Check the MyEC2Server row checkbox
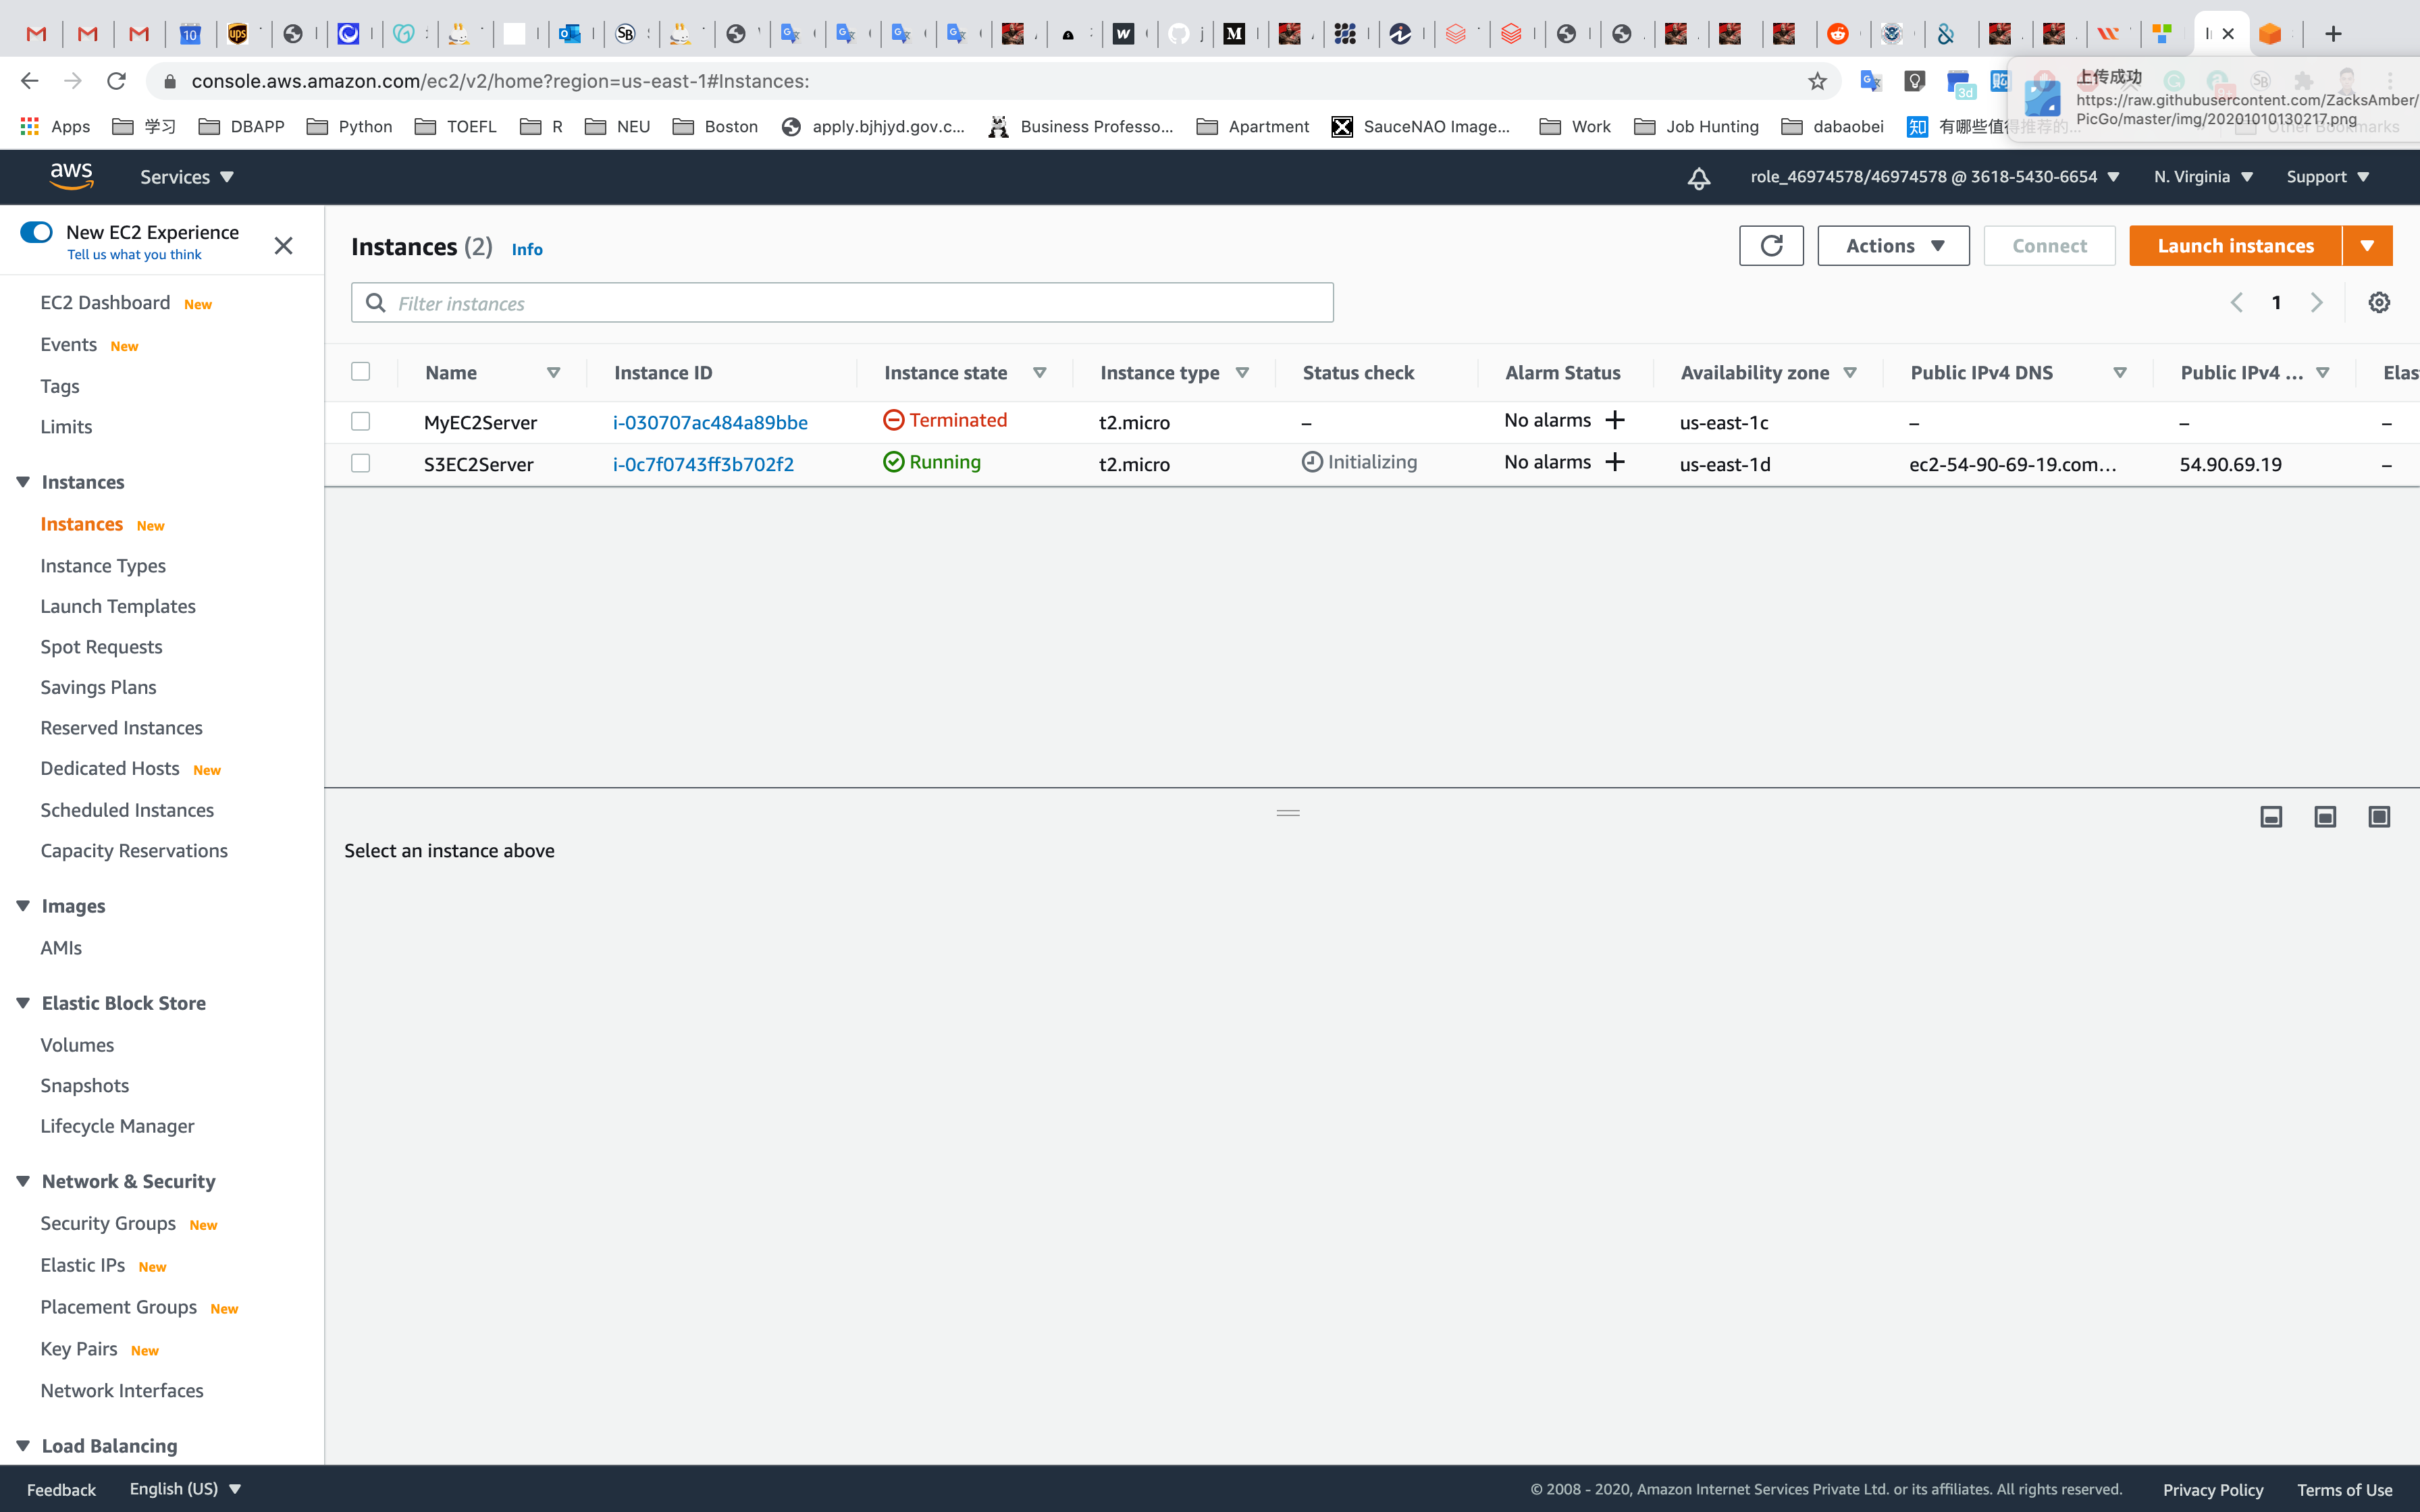Image resolution: width=2420 pixels, height=1512 pixels. pos(361,421)
